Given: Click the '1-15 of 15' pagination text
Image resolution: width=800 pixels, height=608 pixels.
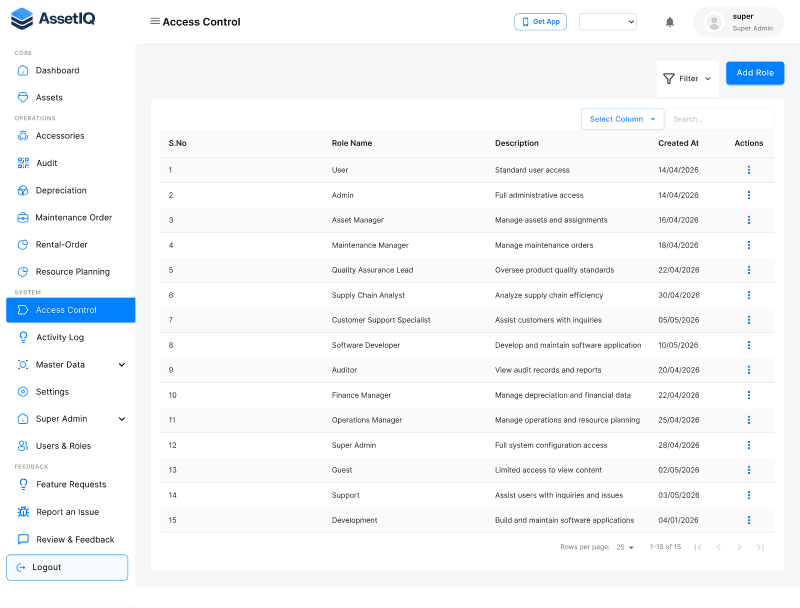Looking at the screenshot, I should 665,547.
